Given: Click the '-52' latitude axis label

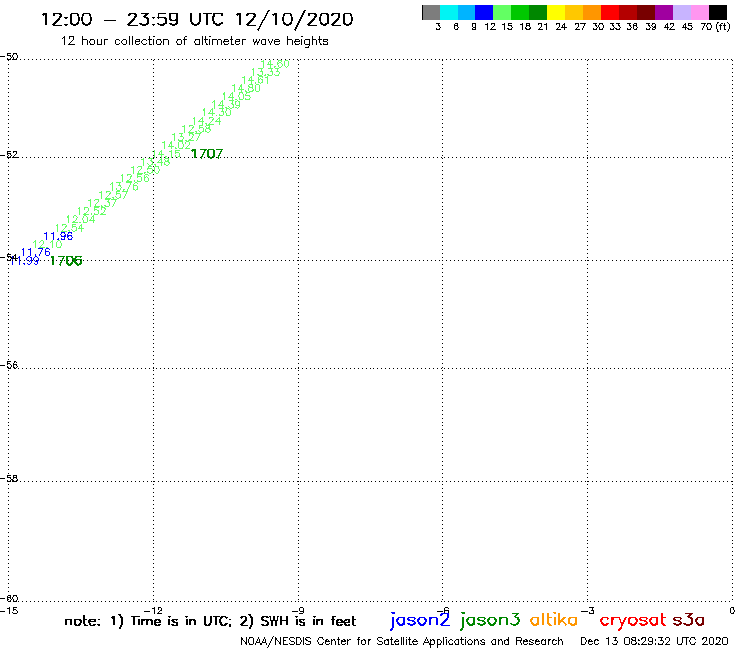Looking at the screenshot, I should [9, 154].
